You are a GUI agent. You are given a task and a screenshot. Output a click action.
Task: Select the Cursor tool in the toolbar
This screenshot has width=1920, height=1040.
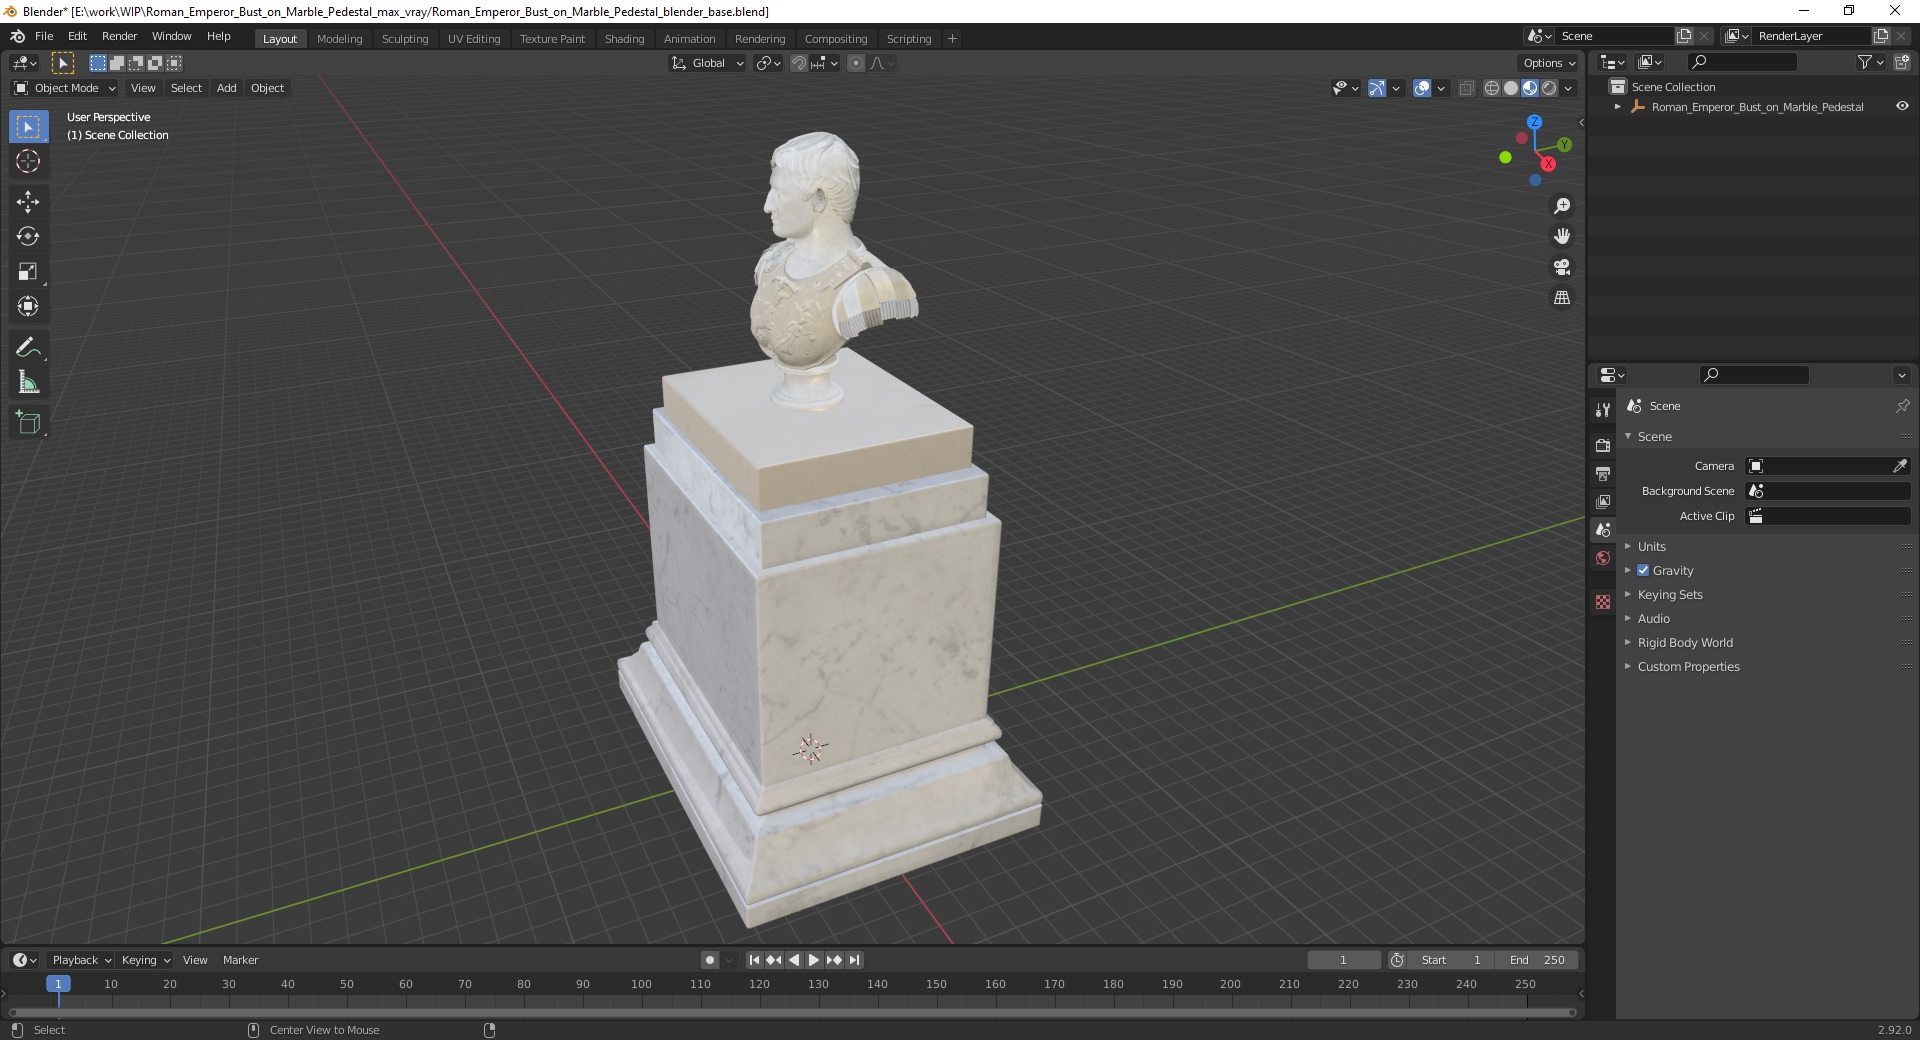pyautogui.click(x=28, y=162)
